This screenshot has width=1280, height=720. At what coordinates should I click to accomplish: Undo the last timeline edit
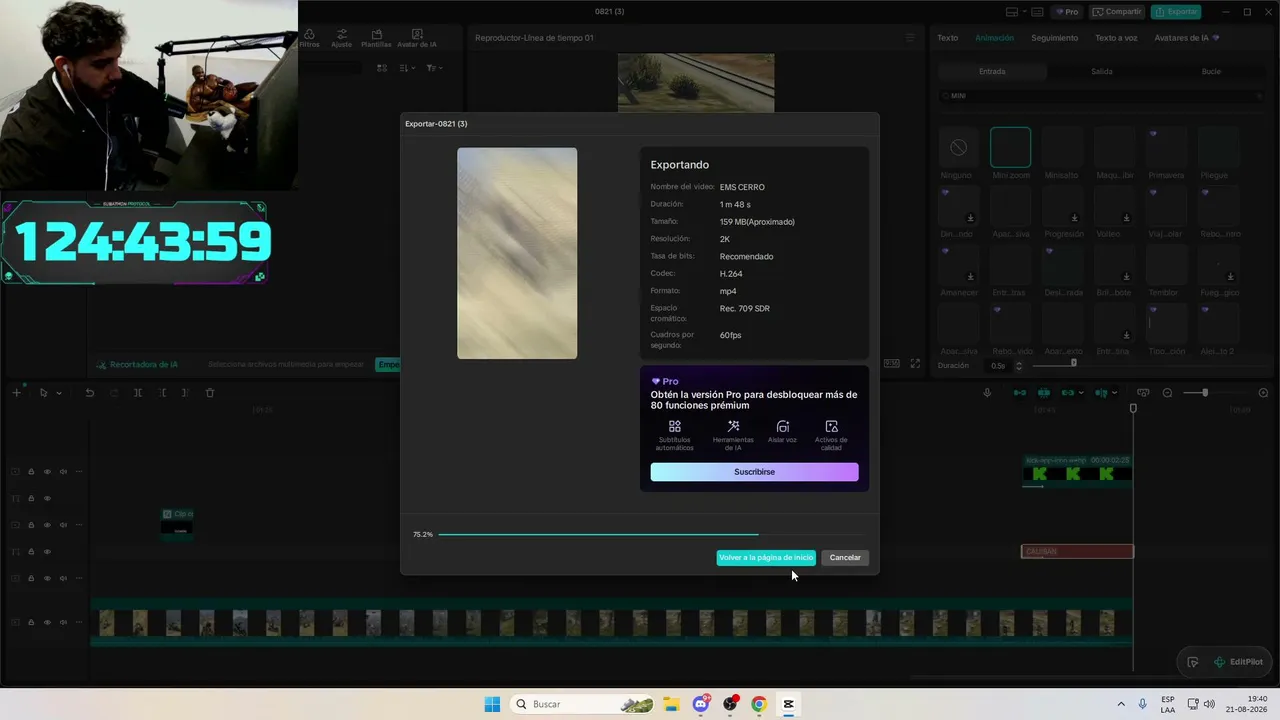89,393
